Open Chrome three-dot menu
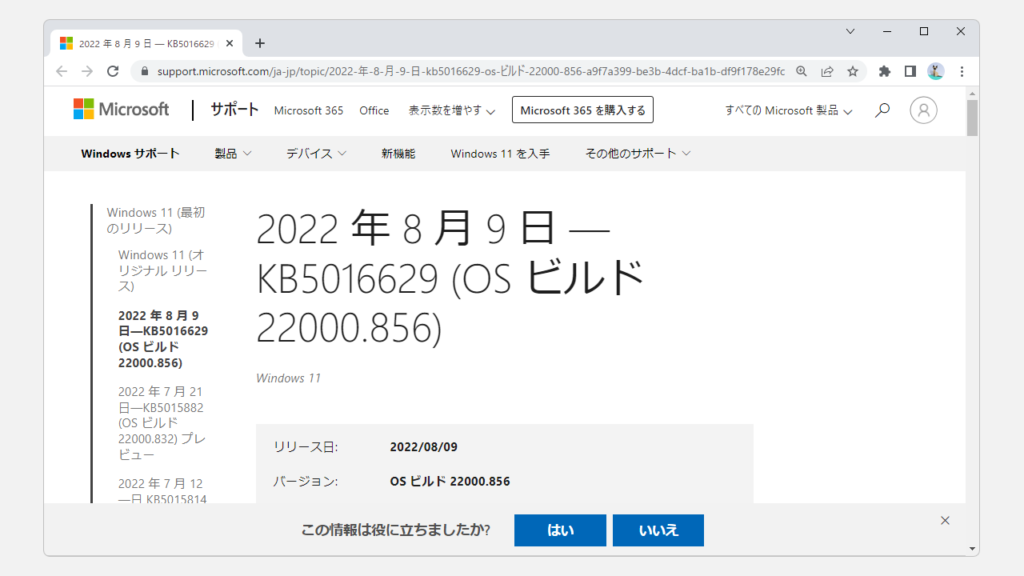This screenshot has width=1024, height=576. (x=961, y=71)
